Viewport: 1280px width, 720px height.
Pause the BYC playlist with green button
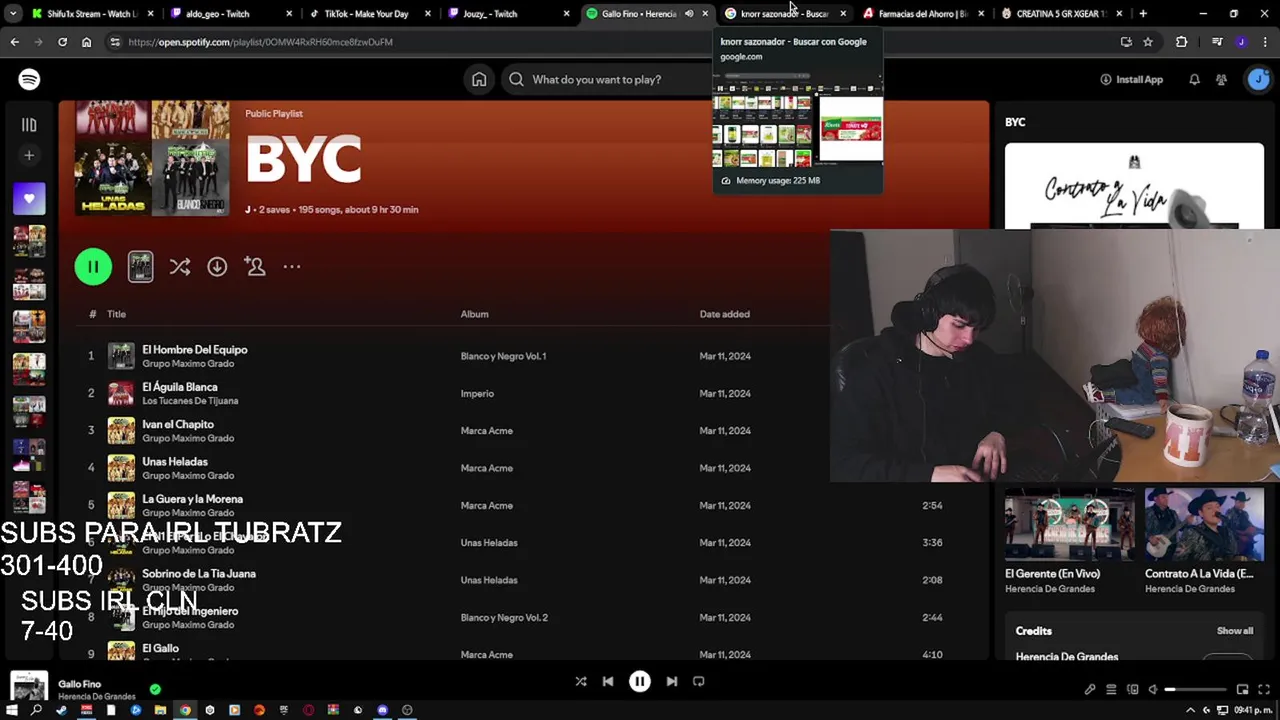[93, 266]
